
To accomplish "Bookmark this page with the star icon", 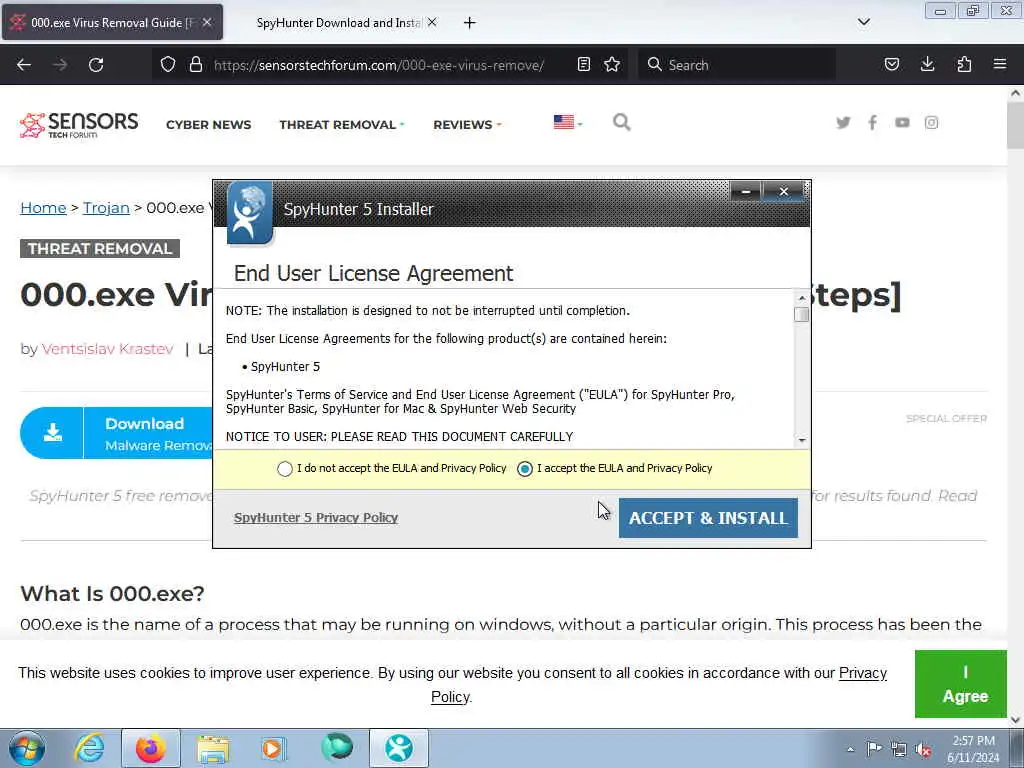I will pos(612,65).
